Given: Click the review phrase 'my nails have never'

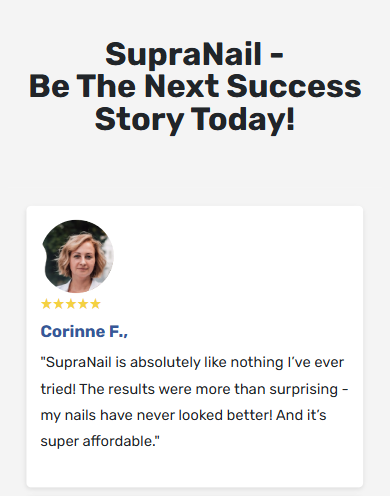Looking at the screenshot, I should coord(108,416).
